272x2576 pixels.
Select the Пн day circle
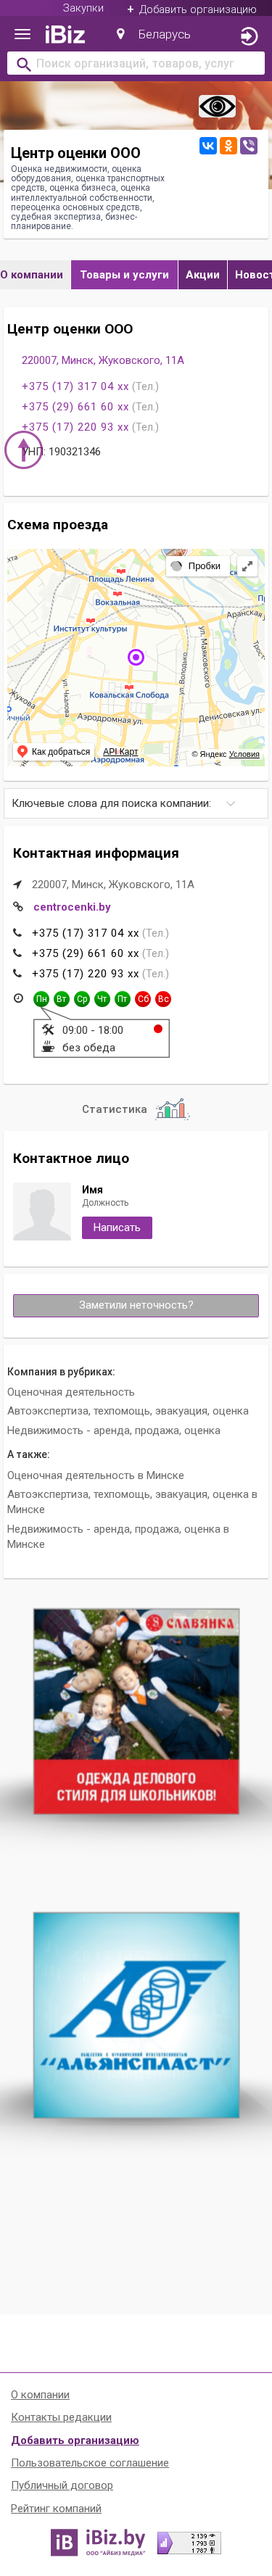pyautogui.click(x=41, y=999)
